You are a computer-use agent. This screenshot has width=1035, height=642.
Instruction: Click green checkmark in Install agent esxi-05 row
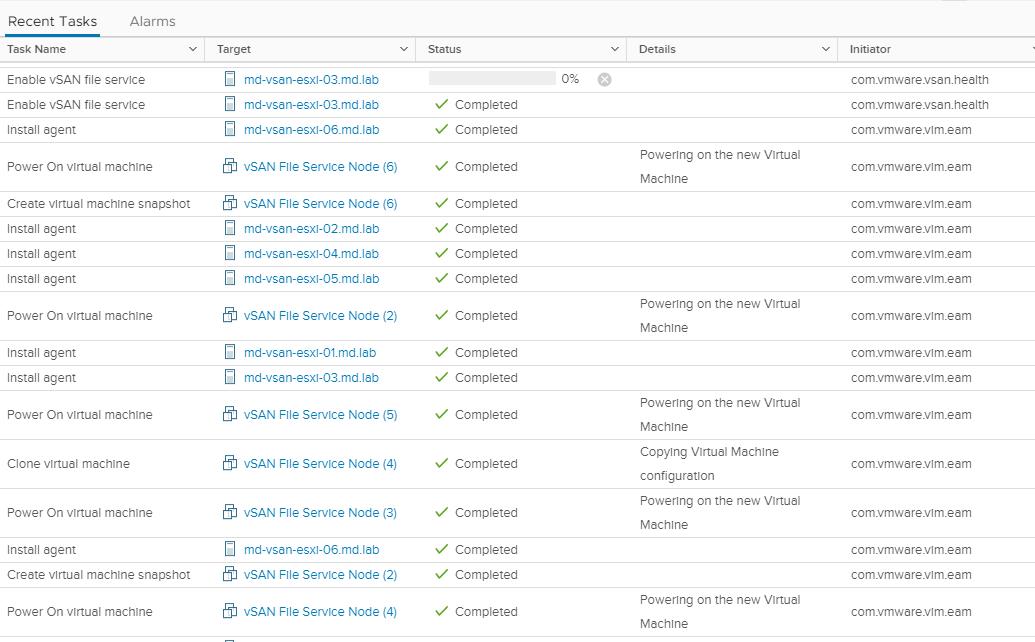coord(442,278)
